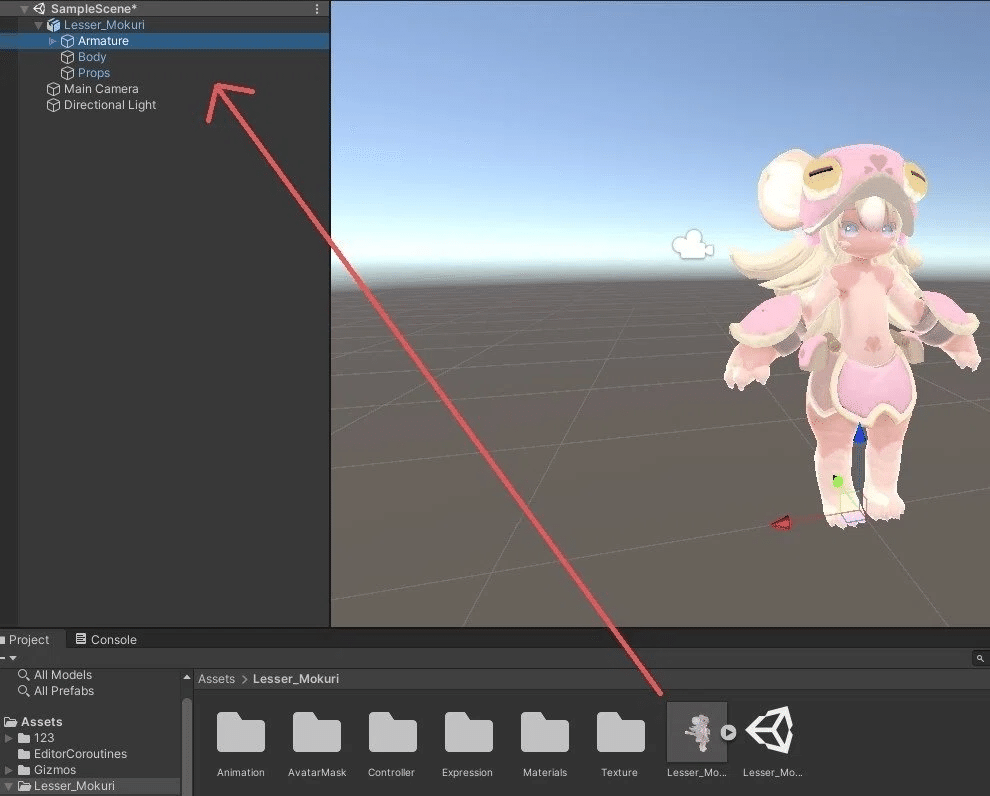
Task: Click the green Y-axis gizmo handle
Action: pos(838,482)
